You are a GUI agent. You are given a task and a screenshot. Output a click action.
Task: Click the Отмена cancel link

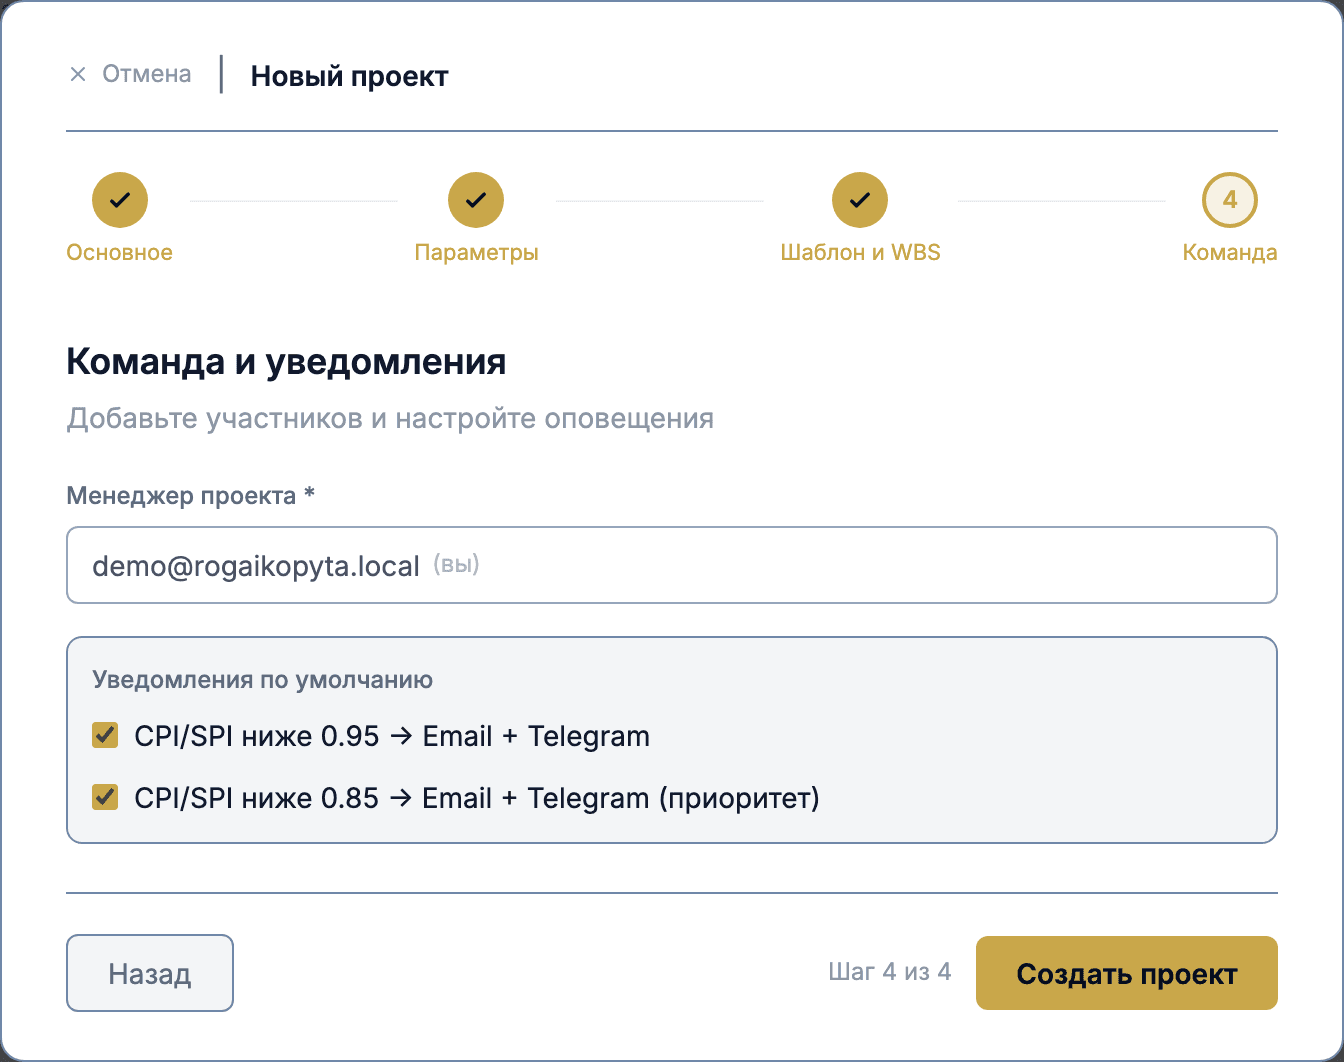(x=146, y=74)
